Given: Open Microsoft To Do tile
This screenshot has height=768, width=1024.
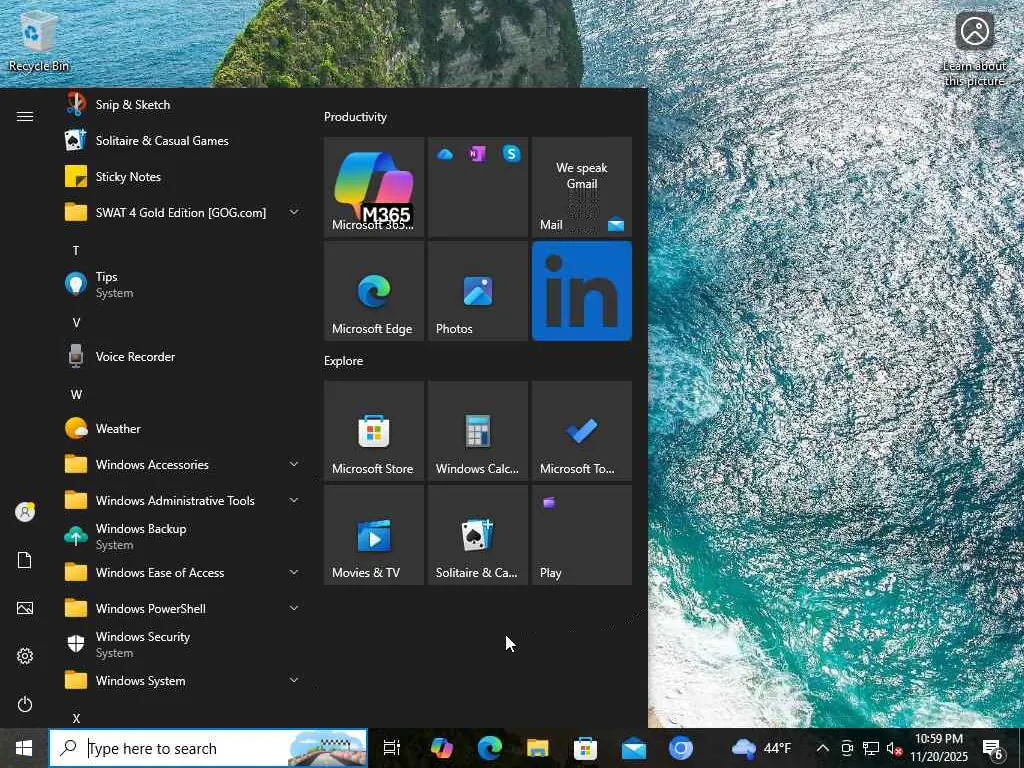Looking at the screenshot, I should pyautogui.click(x=582, y=430).
